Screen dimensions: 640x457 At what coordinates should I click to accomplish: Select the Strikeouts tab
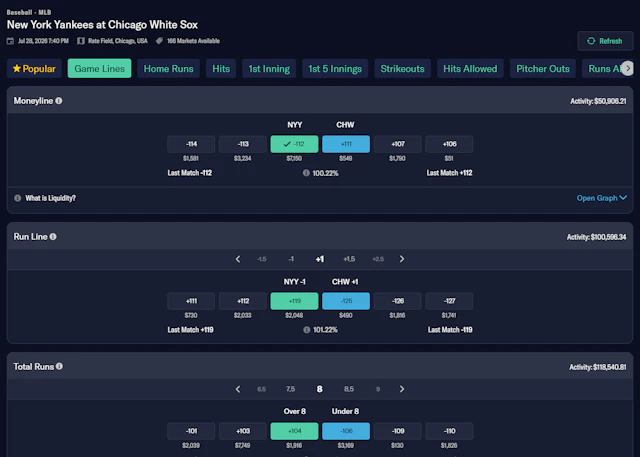pyautogui.click(x=402, y=69)
